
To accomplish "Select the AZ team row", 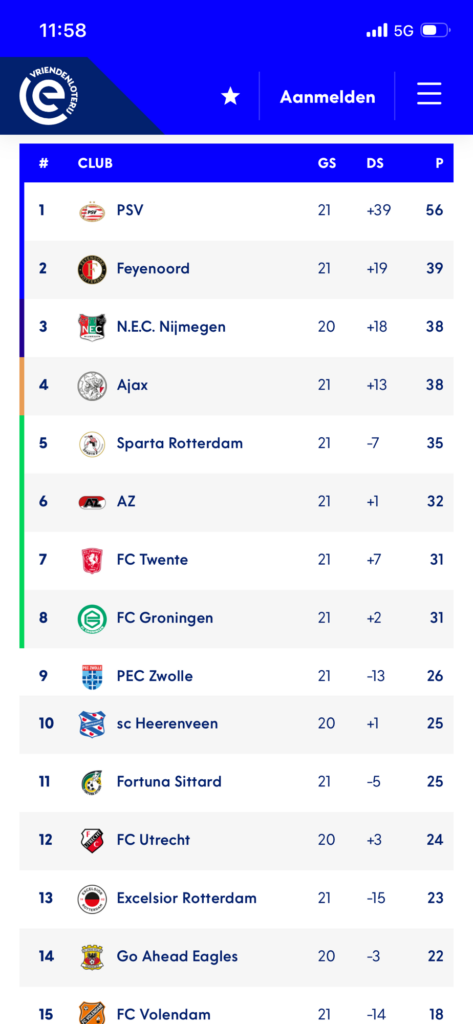I will point(238,502).
